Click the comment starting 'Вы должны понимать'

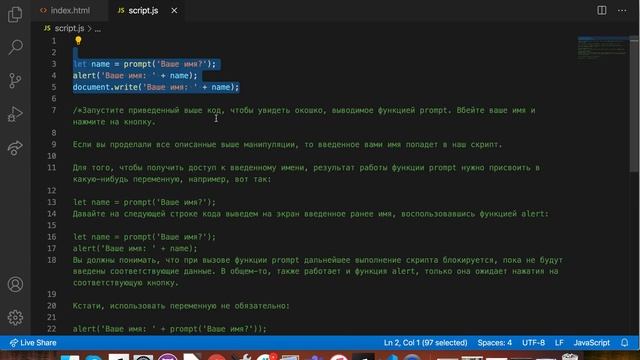pyautogui.click(x=318, y=271)
